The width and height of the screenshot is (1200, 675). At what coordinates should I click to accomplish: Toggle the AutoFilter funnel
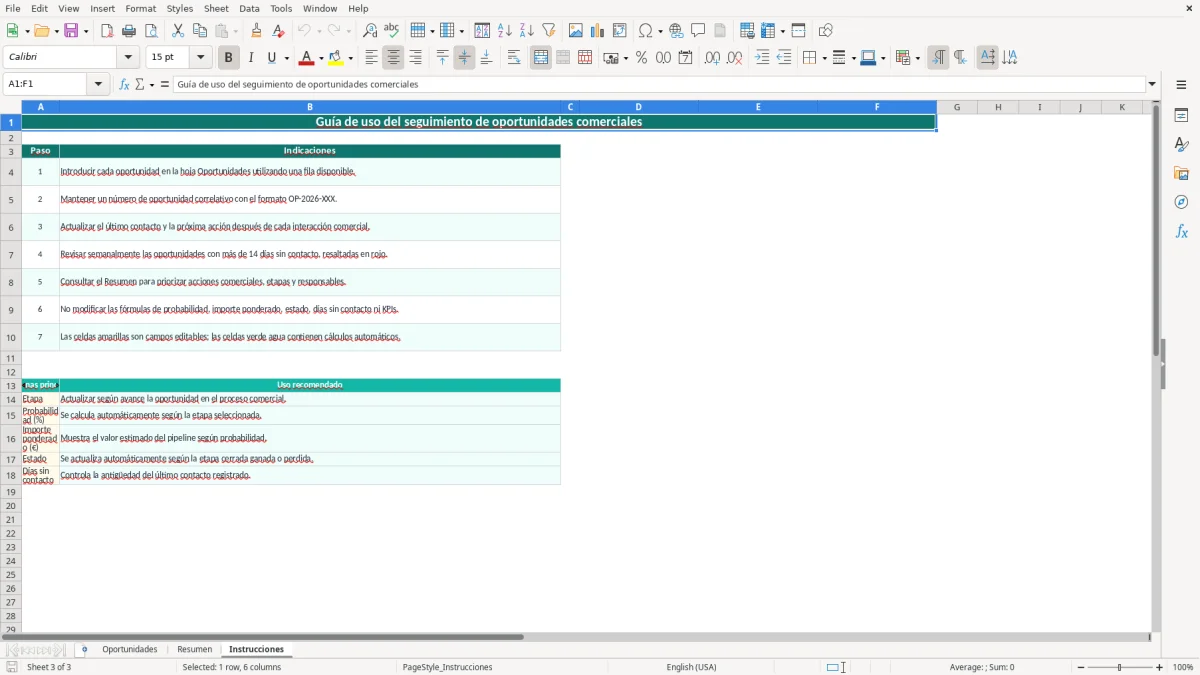click(x=549, y=31)
